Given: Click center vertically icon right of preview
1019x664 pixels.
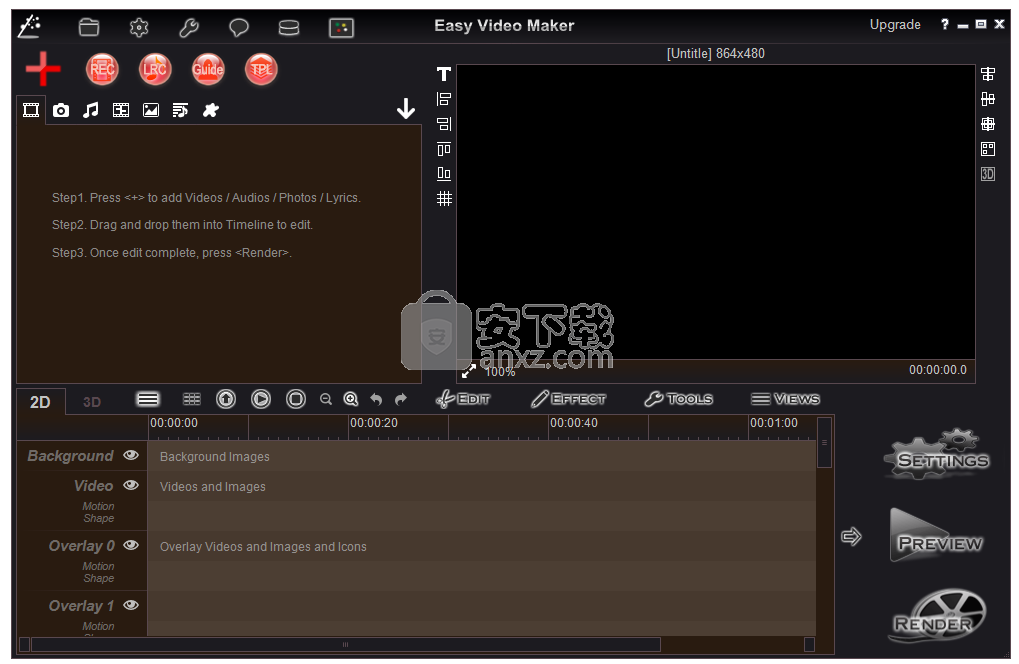Looking at the screenshot, I should (x=988, y=99).
